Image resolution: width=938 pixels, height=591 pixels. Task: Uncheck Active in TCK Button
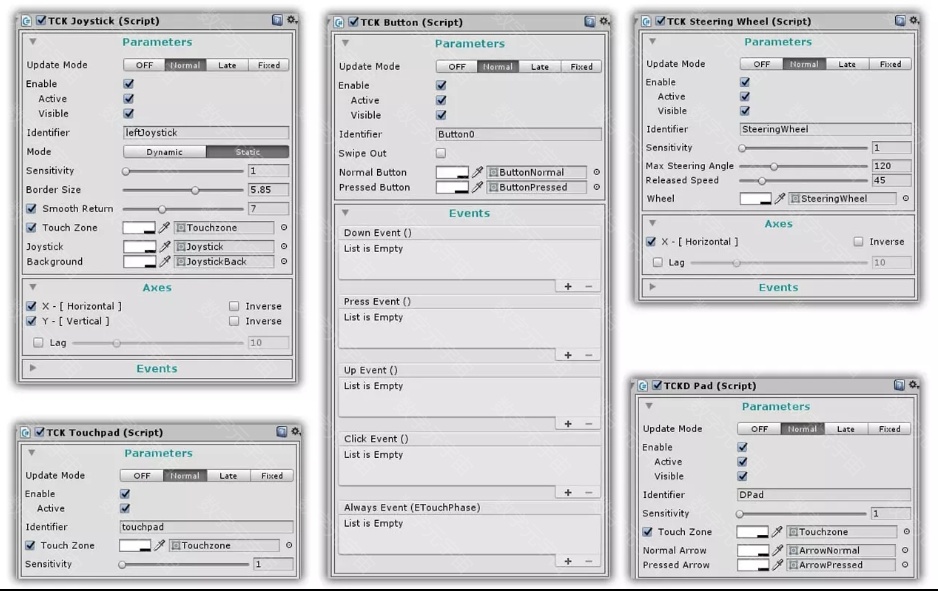click(x=441, y=100)
